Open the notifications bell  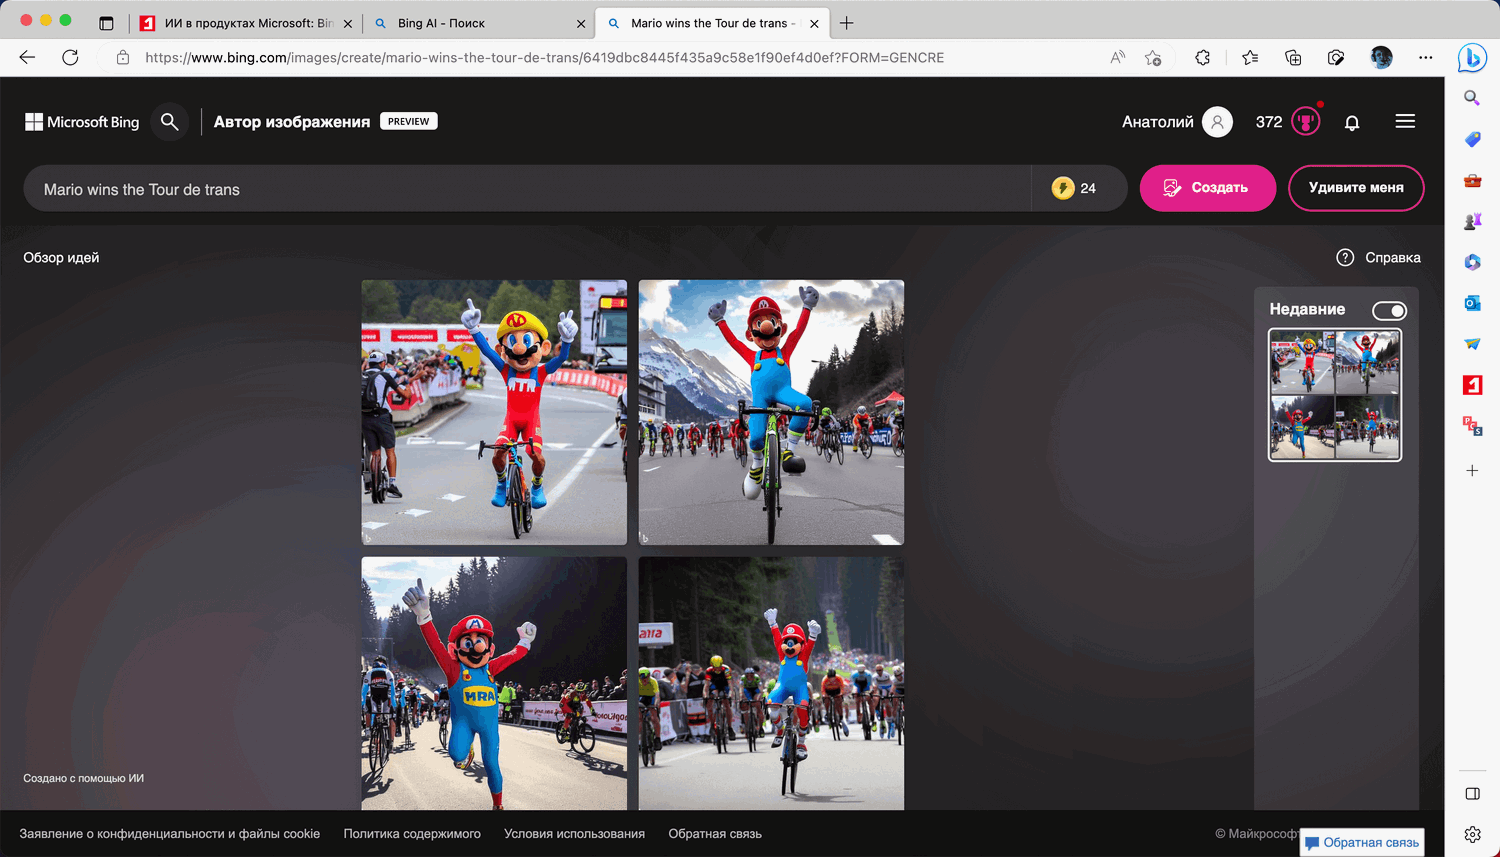click(x=1352, y=122)
